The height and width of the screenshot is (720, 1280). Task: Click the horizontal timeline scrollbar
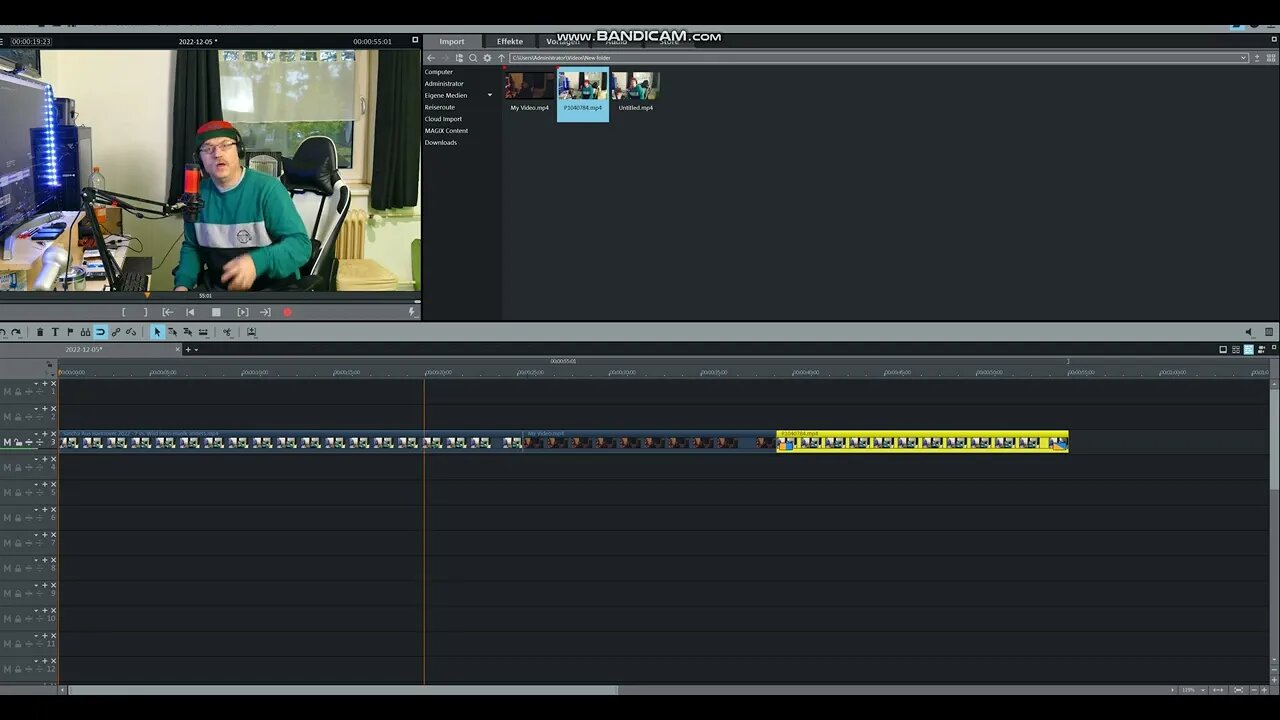pyautogui.click(x=342, y=690)
